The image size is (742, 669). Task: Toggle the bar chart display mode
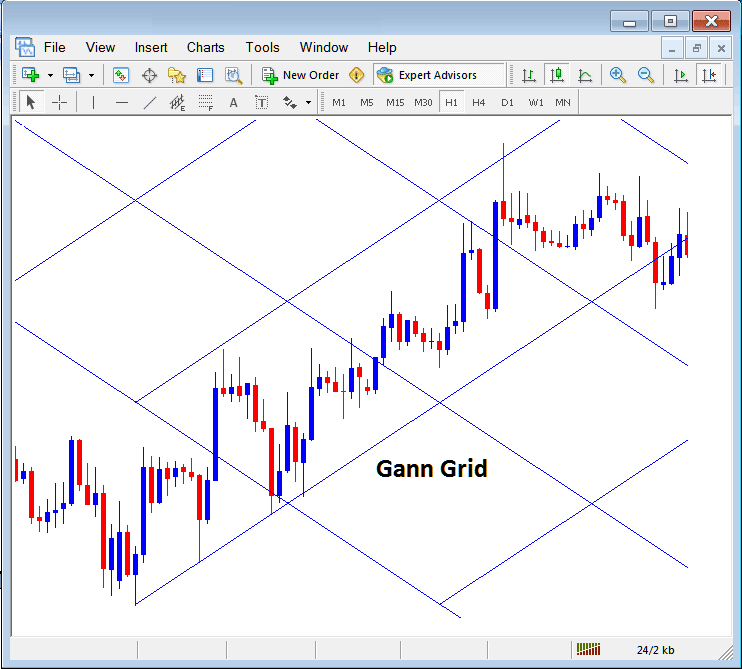527,75
